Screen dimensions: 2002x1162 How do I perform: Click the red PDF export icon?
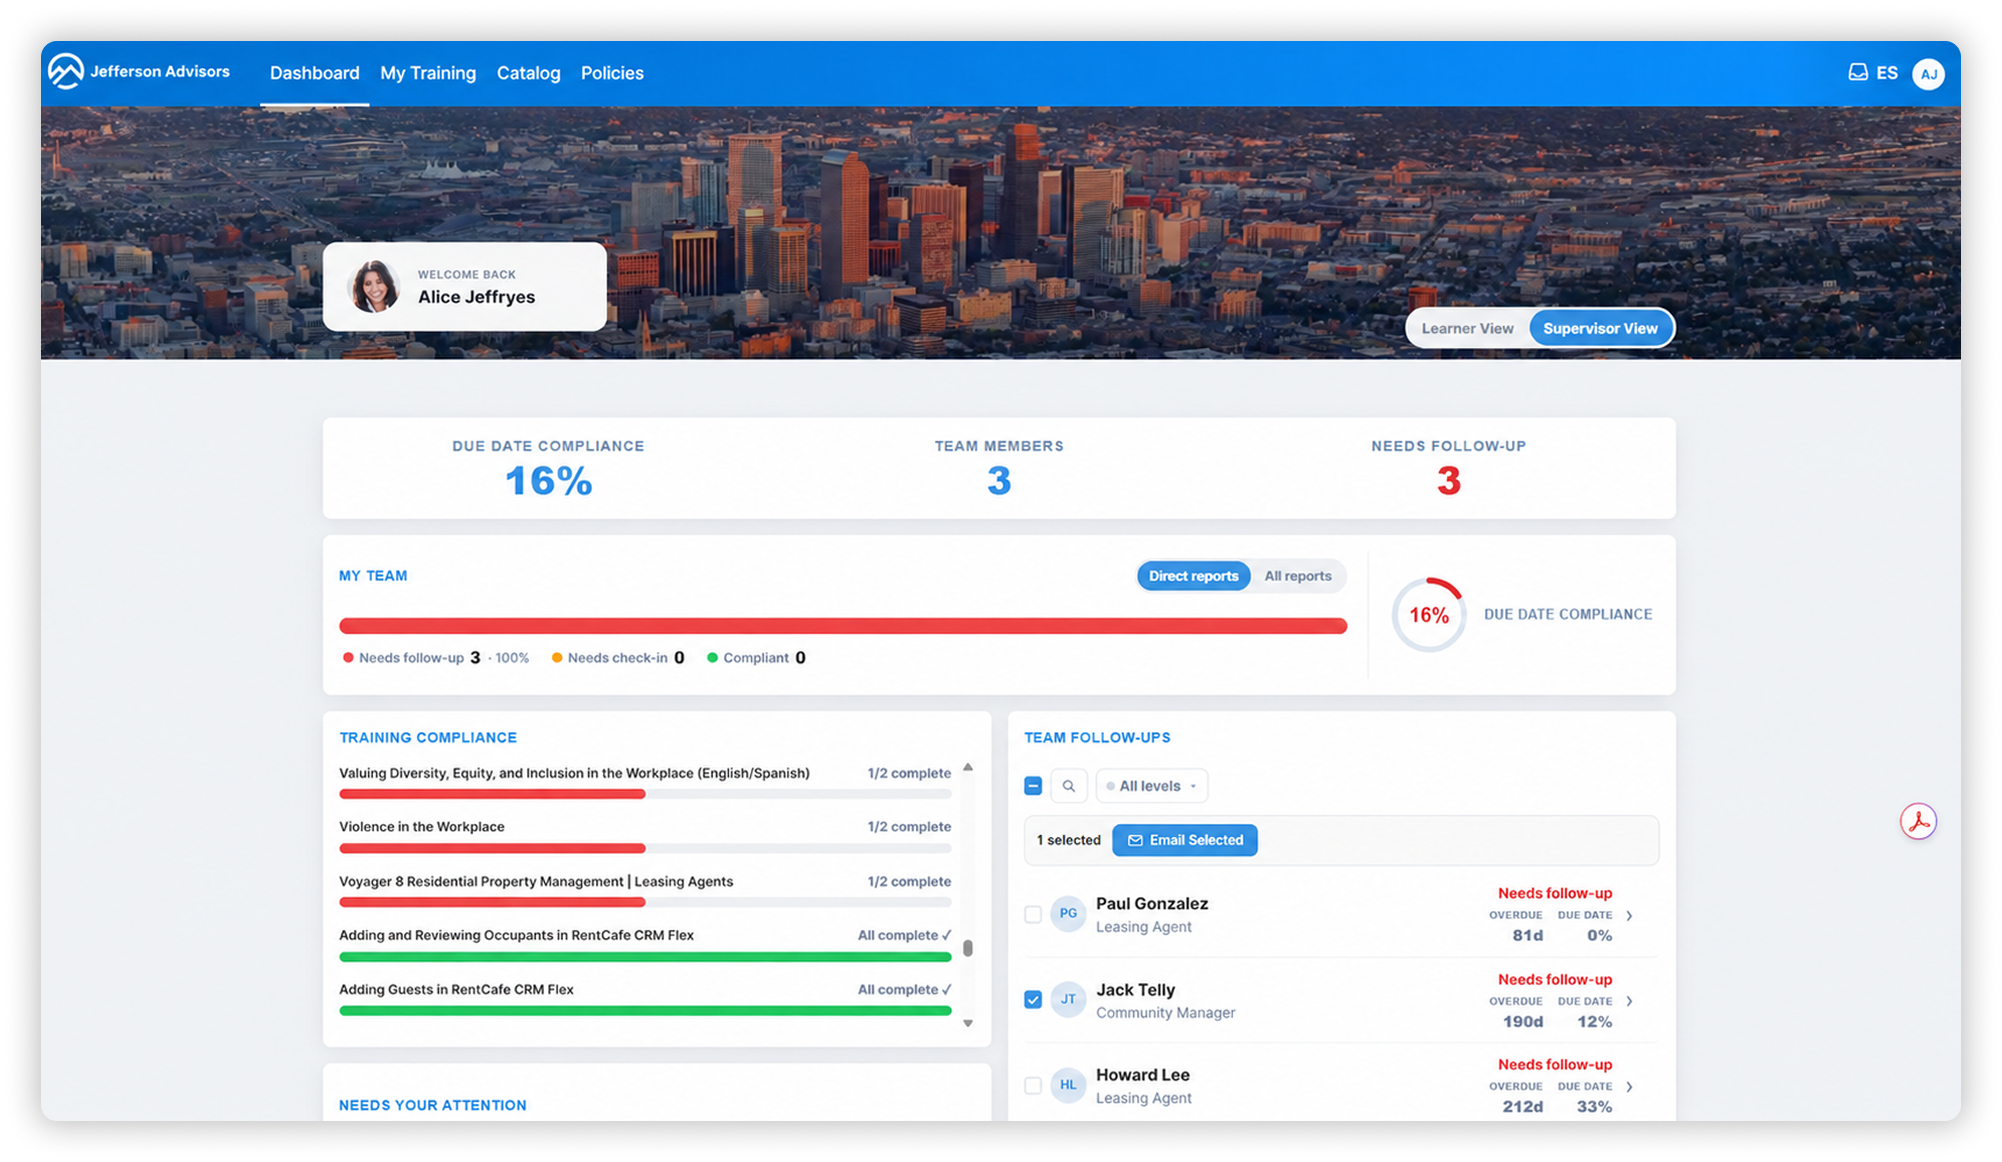pyautogui.click(x=1918, y=822)
